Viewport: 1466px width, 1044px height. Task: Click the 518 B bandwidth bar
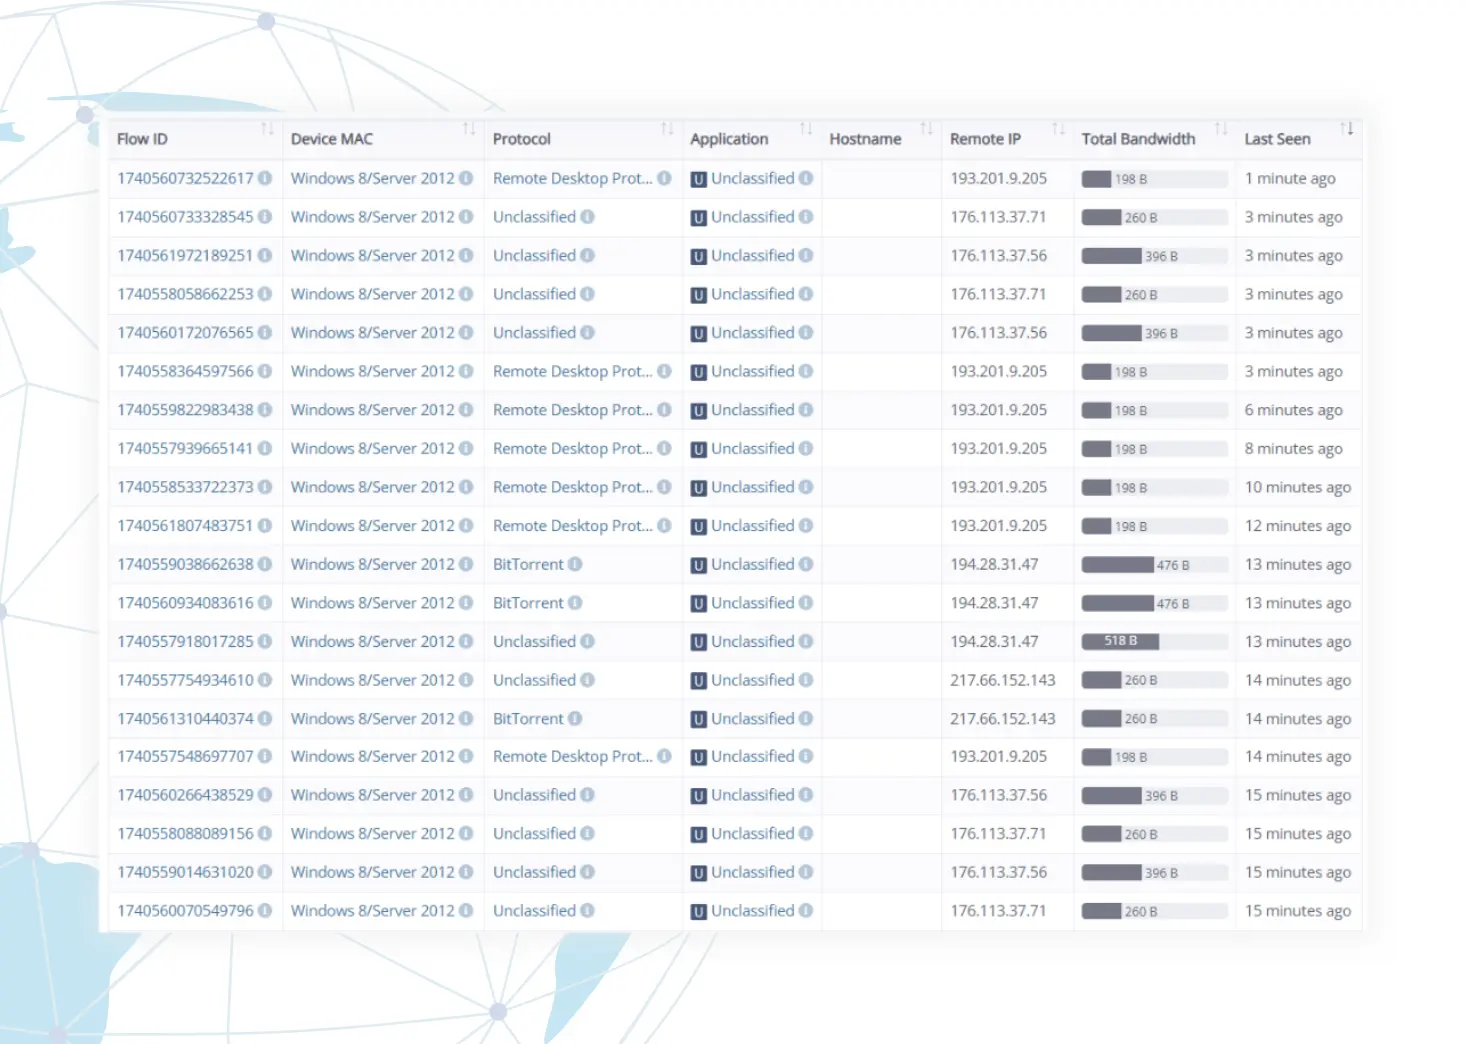[1120, 641]
